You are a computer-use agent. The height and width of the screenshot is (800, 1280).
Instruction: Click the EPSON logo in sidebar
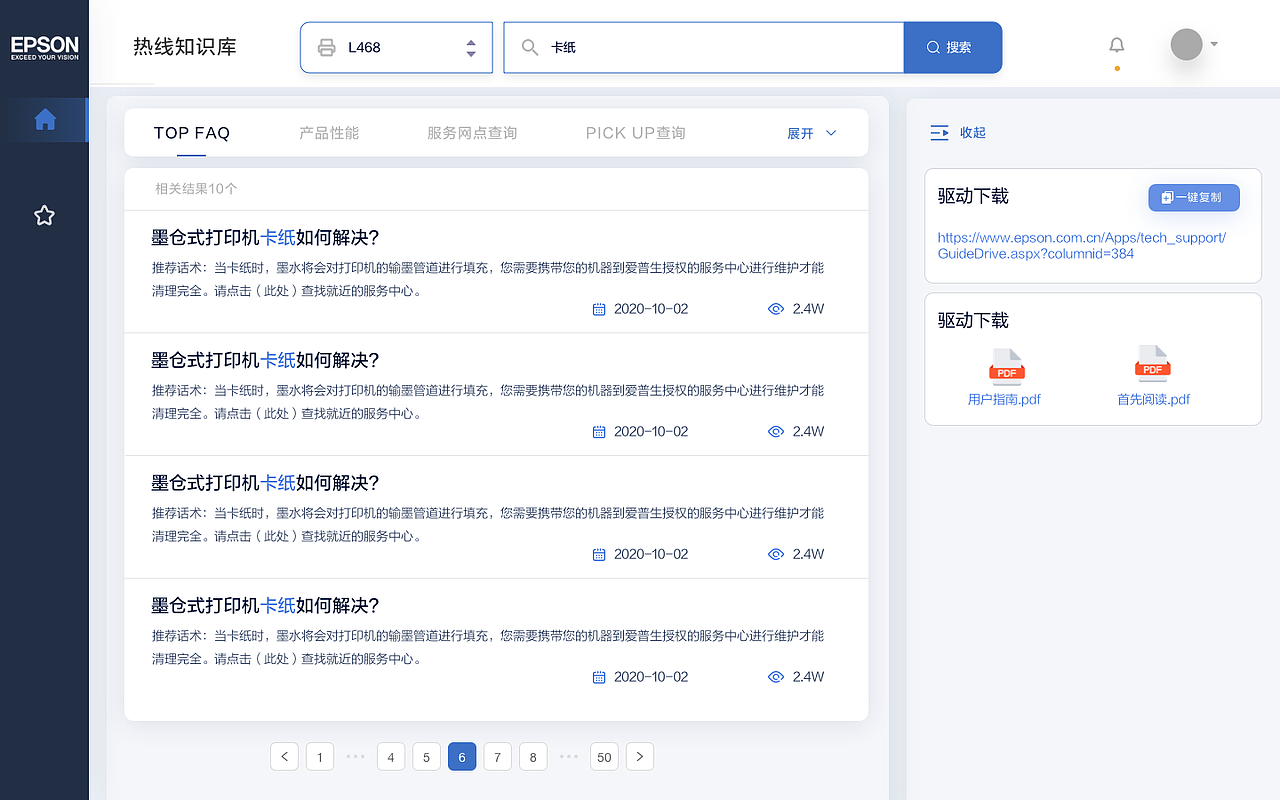click(x=44, y=47)
